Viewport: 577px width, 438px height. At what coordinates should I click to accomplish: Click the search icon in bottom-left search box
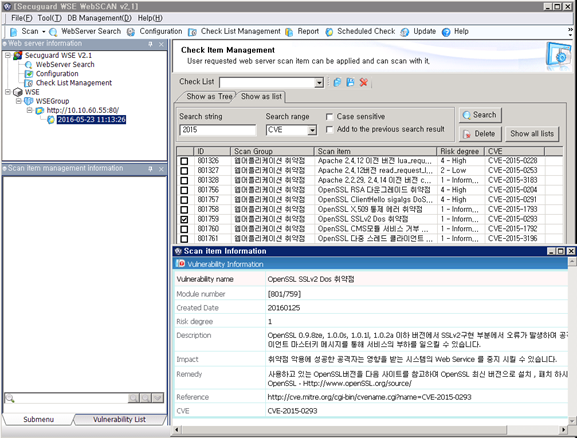(x=10, y=398)
